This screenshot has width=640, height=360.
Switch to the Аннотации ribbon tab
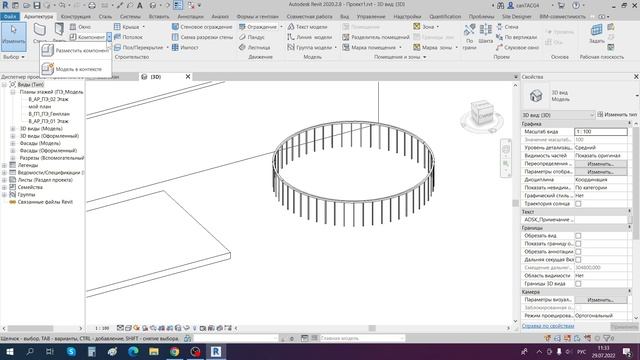click(x=191, y=16)
